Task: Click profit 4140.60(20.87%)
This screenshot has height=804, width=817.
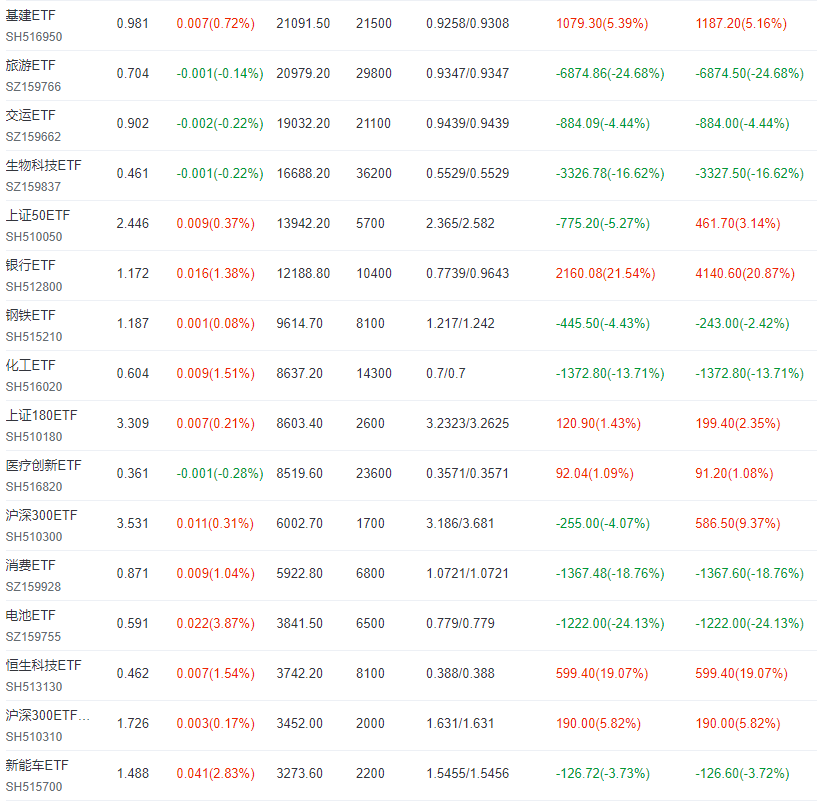Action: coord(745,274)
